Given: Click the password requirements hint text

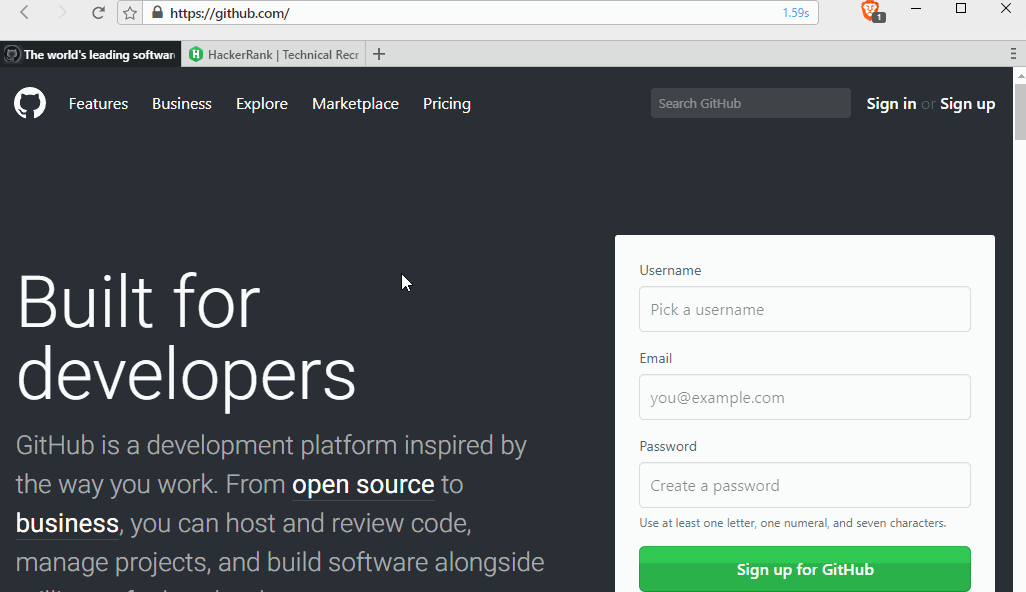Looking at the screenshot, I should [x=792, y=523].
